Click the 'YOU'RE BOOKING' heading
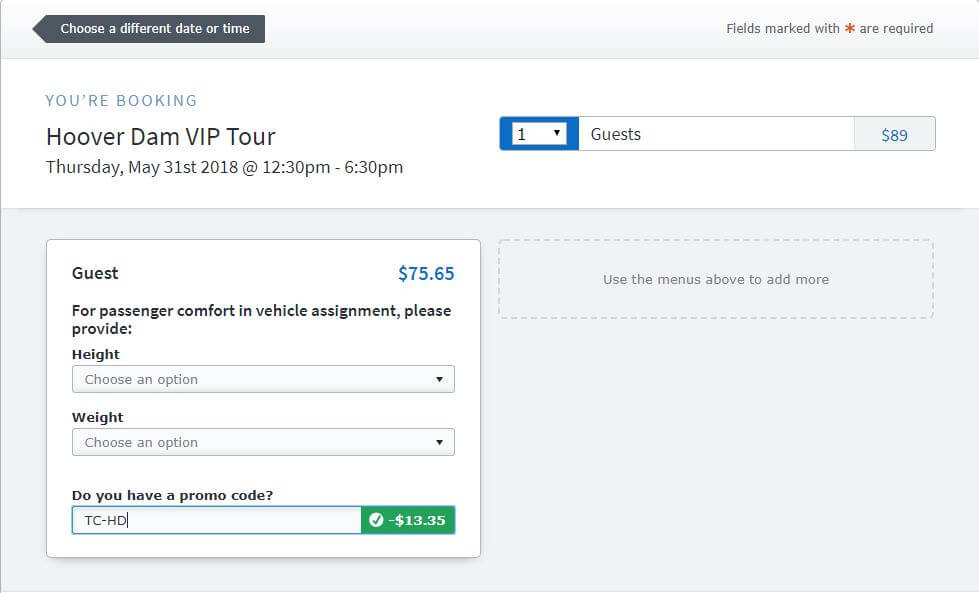The image size is (979, 593). (x=121, y=100)
